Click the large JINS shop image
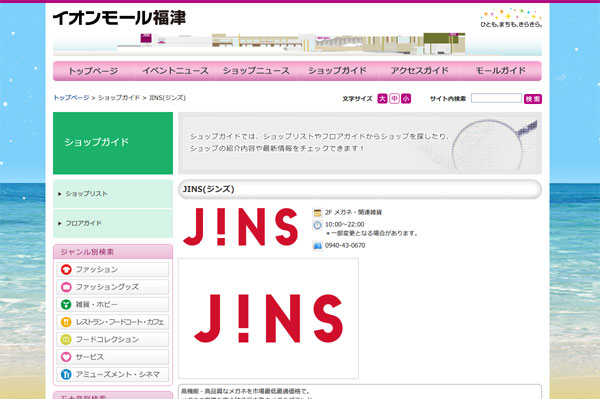 coord(268,318)
